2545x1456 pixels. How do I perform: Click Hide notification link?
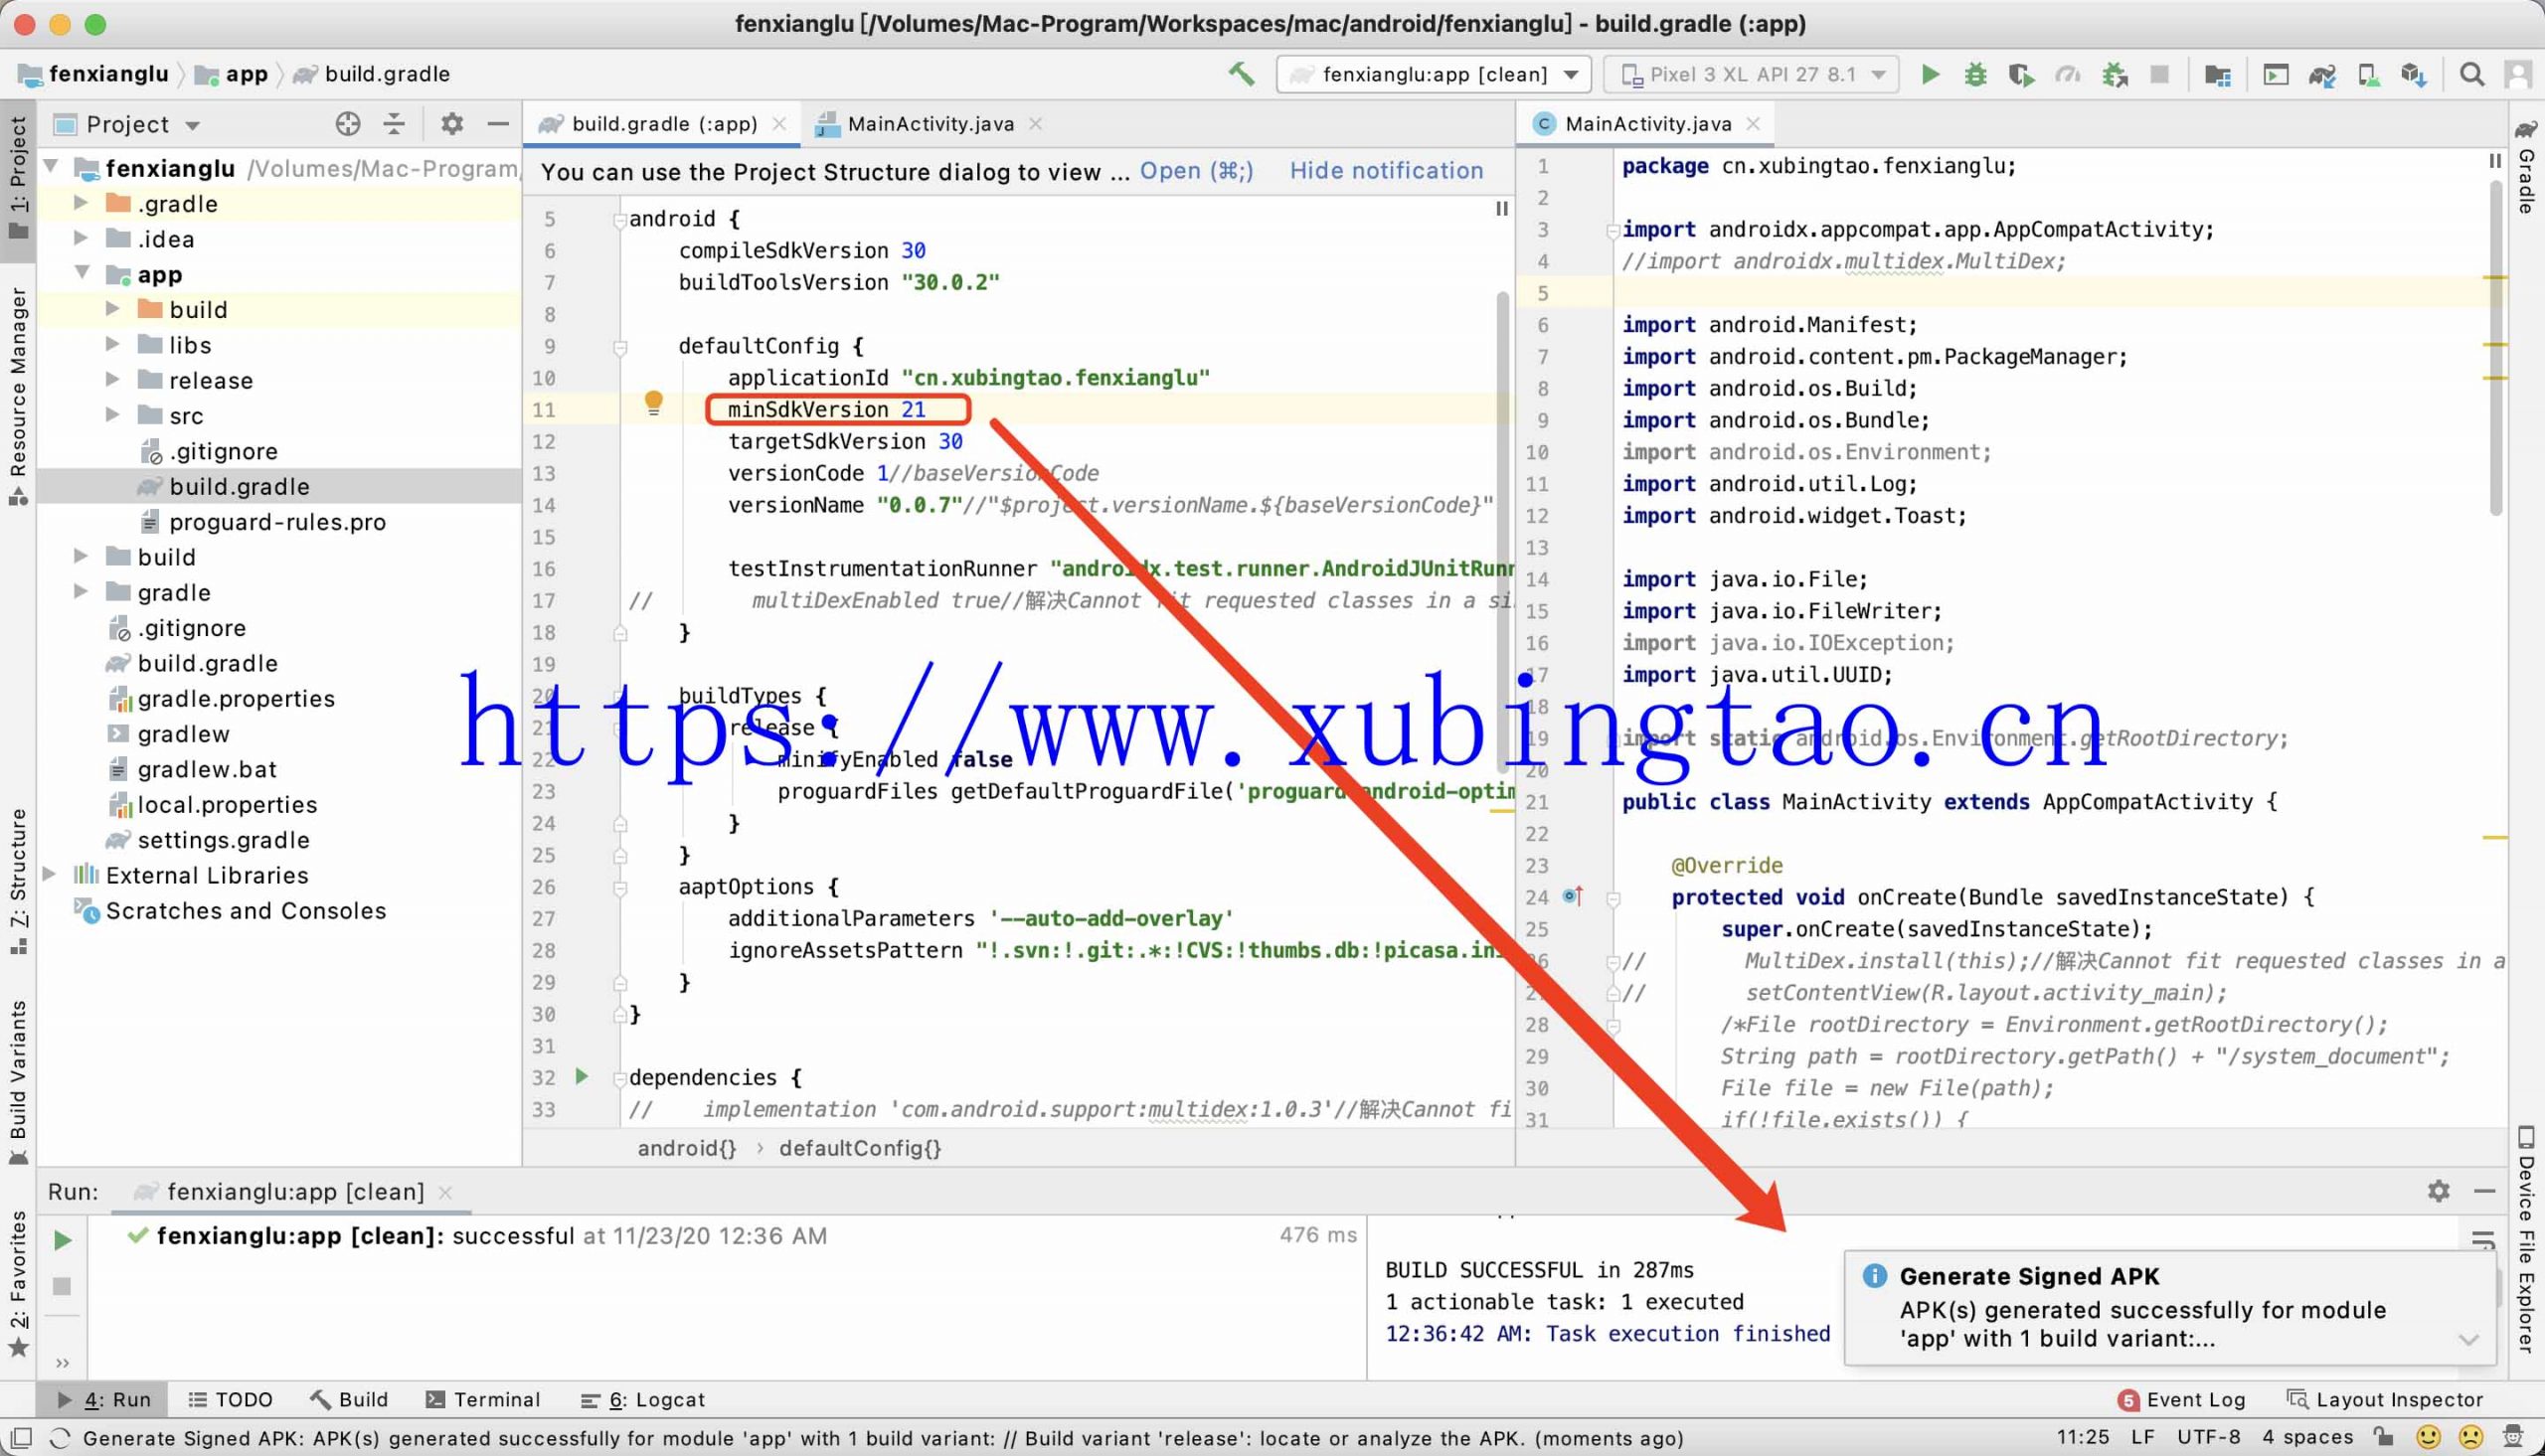coord(1386,171)
